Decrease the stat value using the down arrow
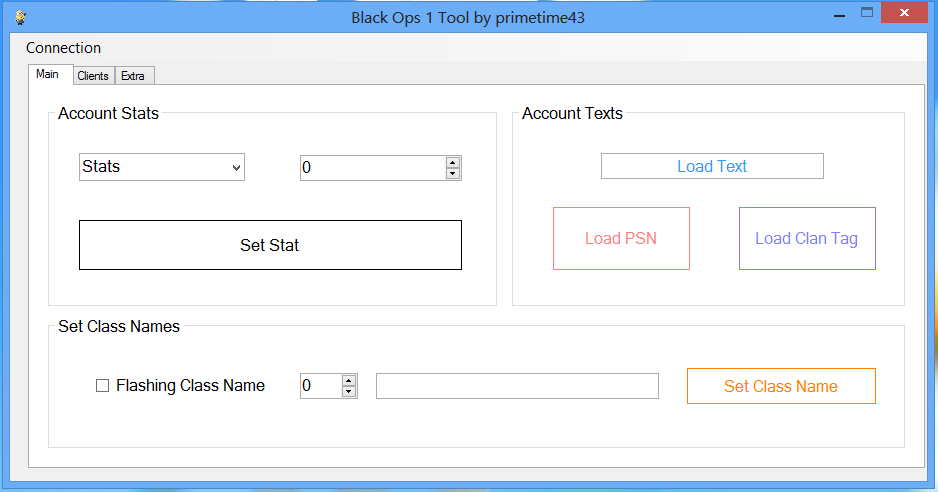Viewport: 938px width, 492px height. pos(453,174)
